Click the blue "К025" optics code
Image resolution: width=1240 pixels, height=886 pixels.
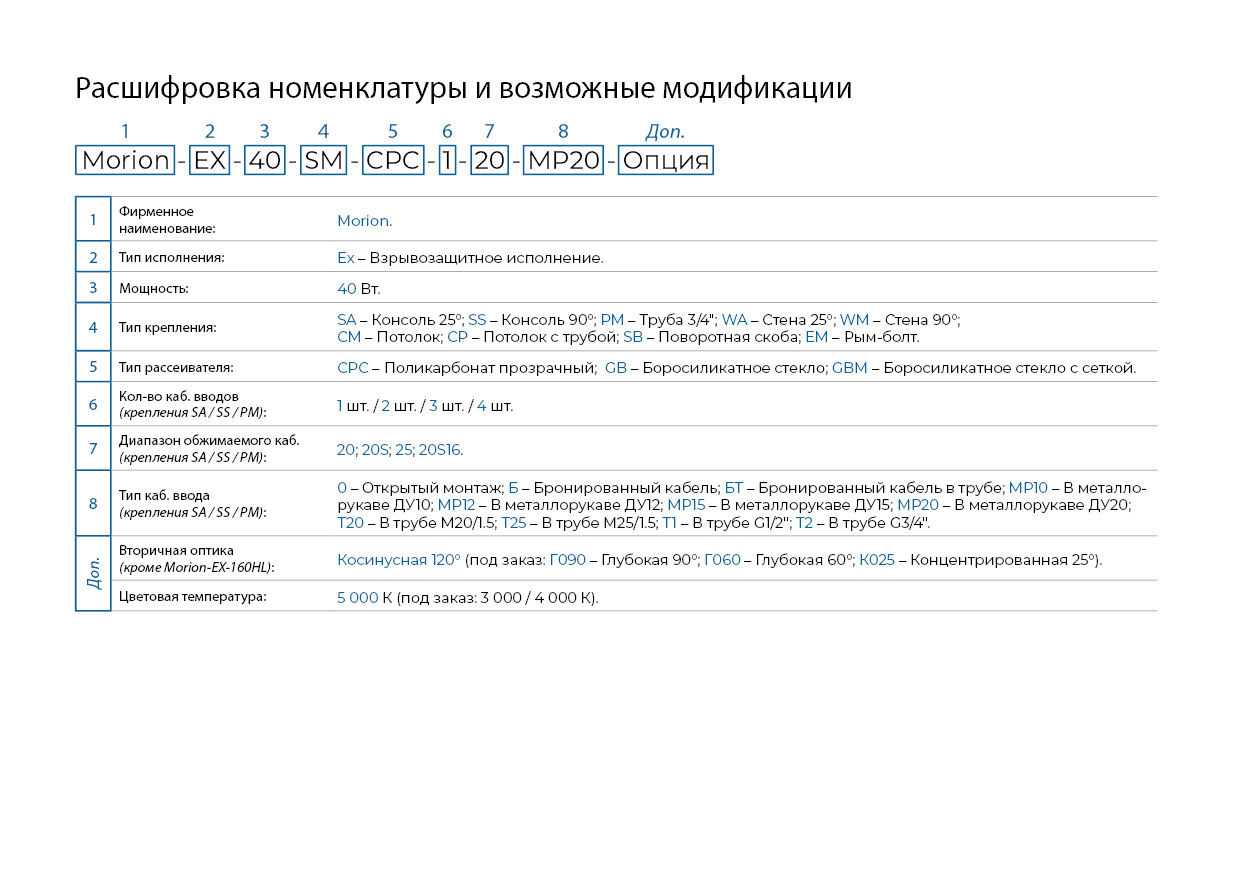877,560
